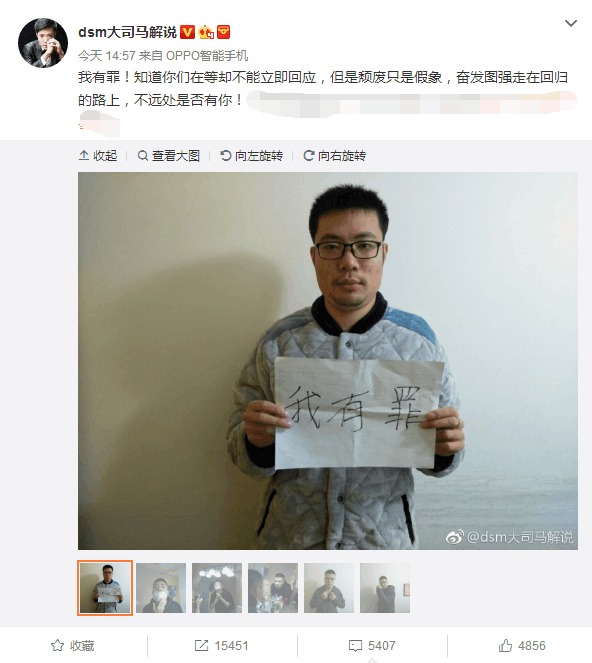Image resolution: width=592 pixels, height=663 pixels.
Task: Open the post options chevron menu
Action: point(571,23)
